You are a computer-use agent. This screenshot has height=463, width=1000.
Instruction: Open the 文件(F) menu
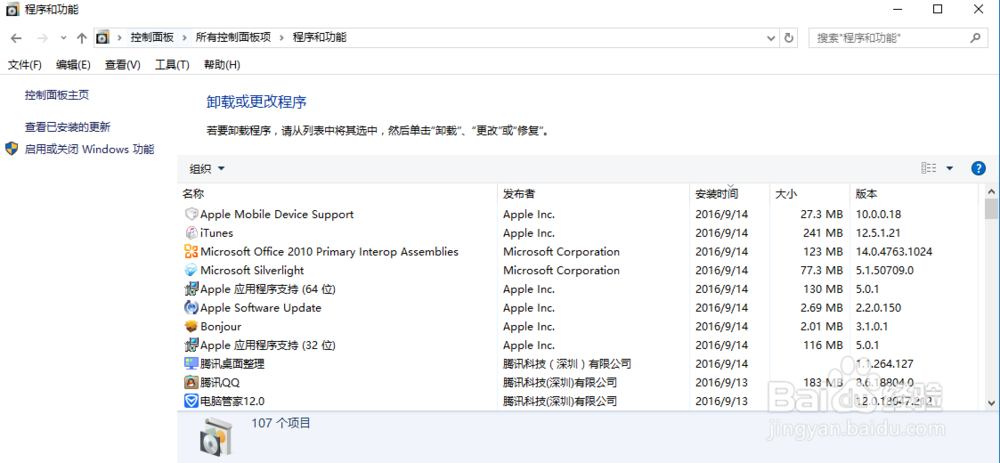(25, 65)
